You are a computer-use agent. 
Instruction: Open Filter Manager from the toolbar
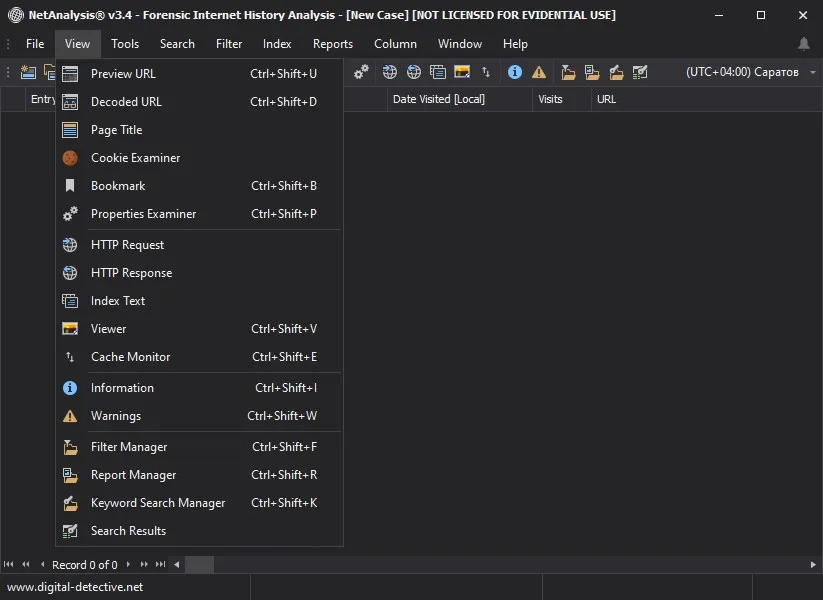568,72
